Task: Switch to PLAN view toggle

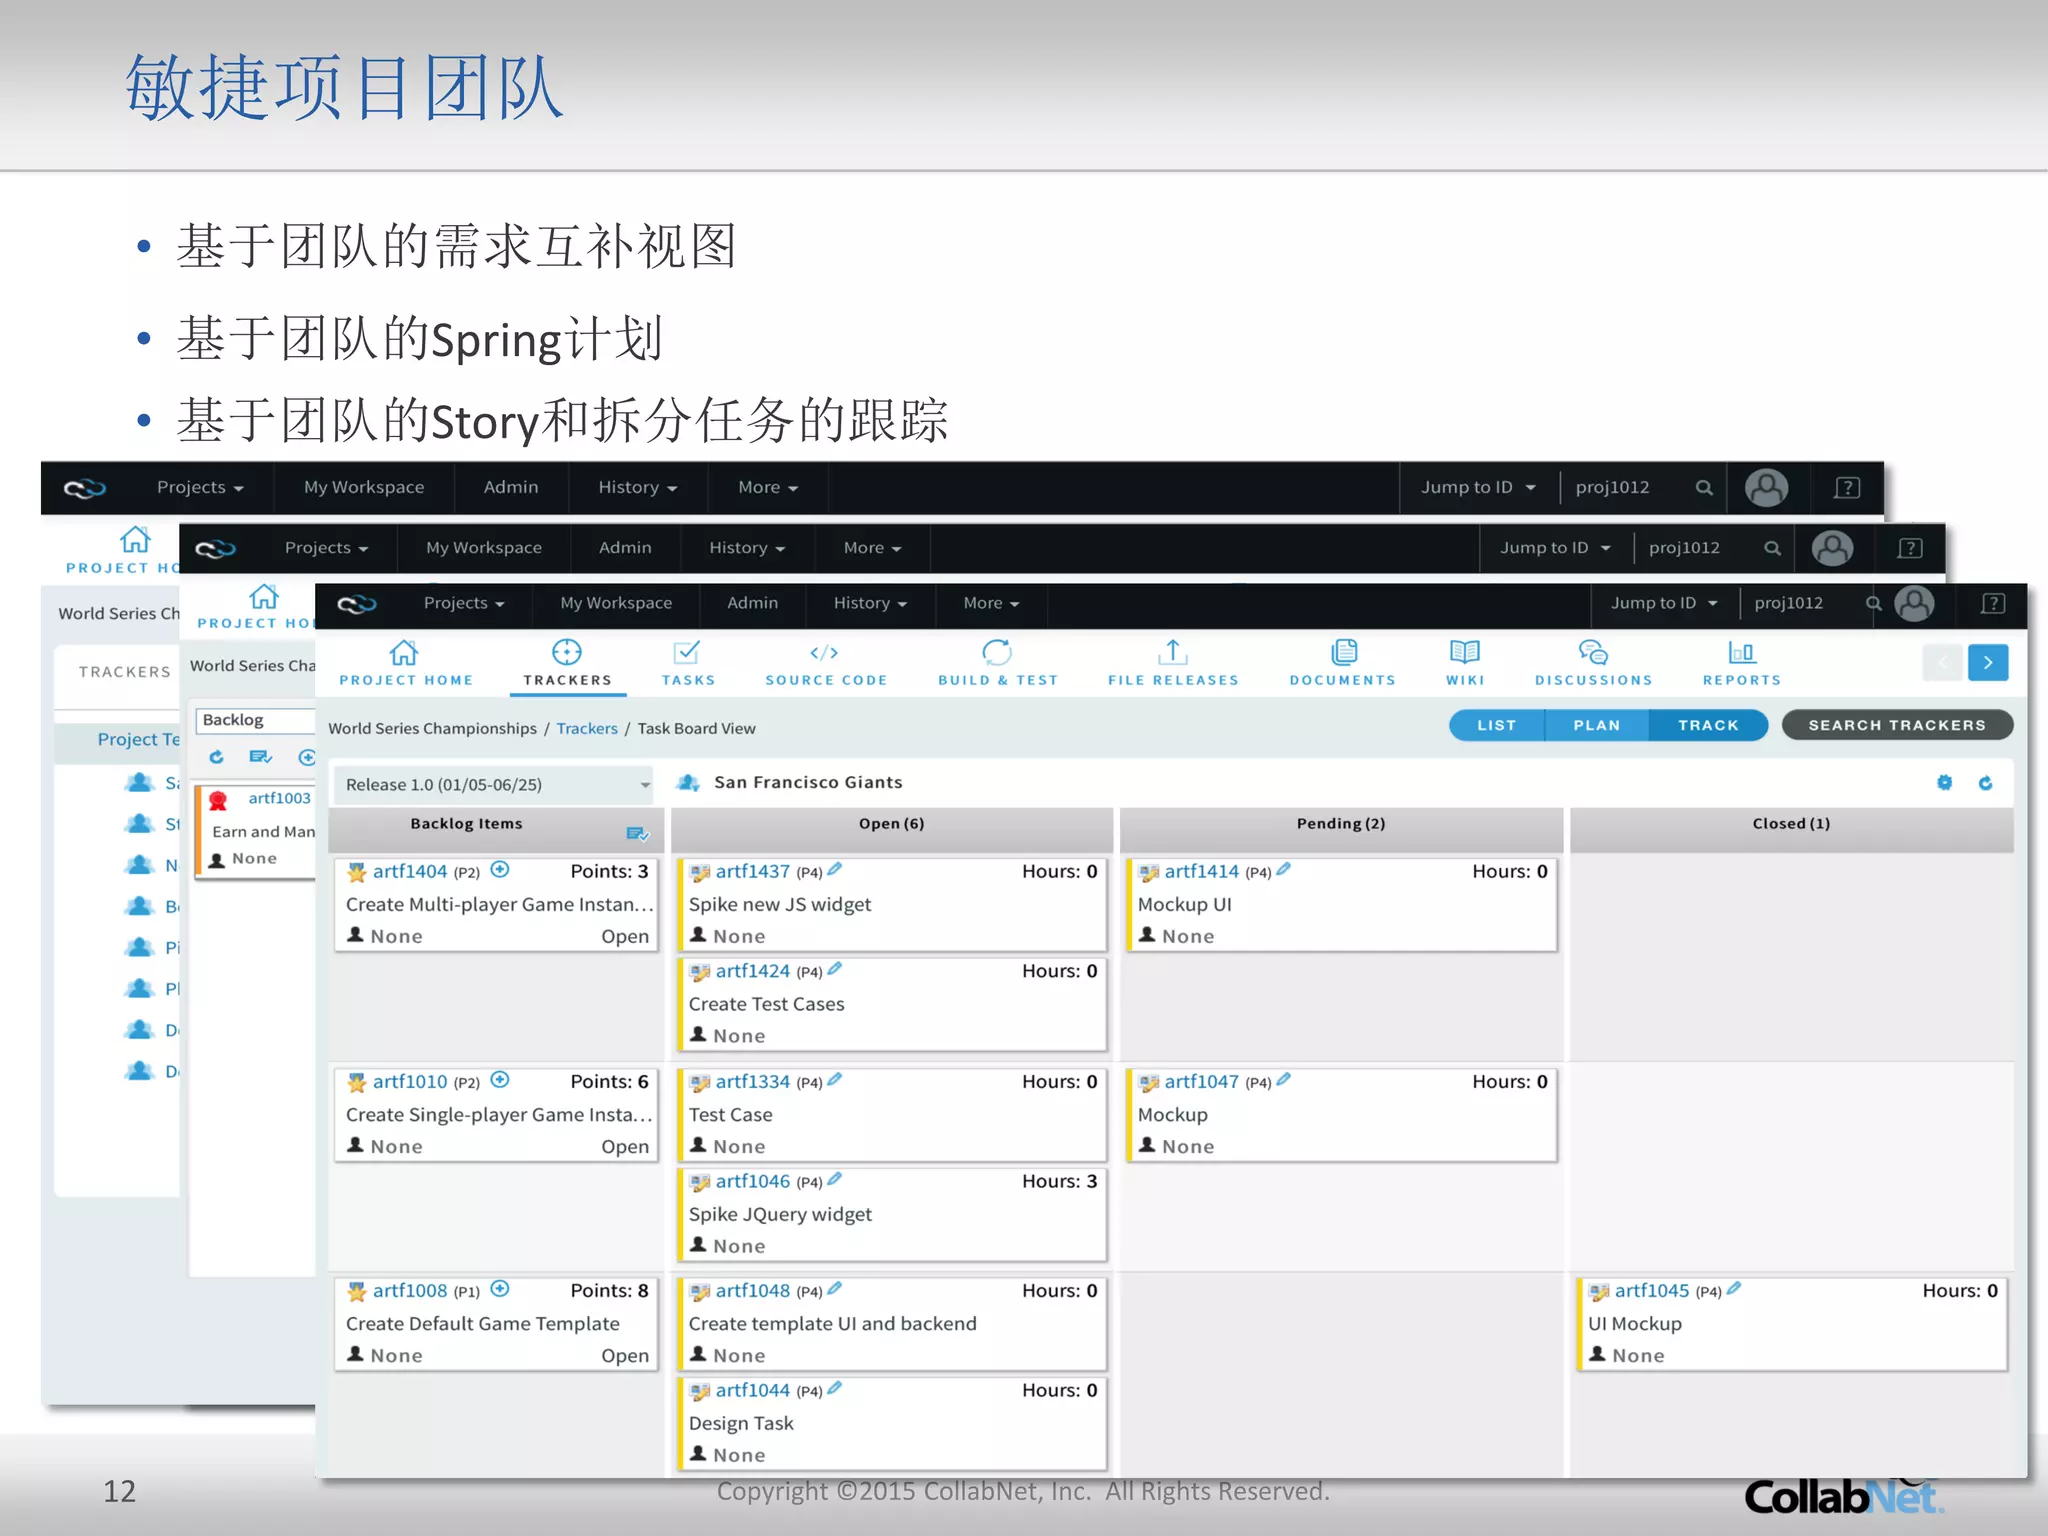Action: pyautogui.click(x=1596, y=725)
